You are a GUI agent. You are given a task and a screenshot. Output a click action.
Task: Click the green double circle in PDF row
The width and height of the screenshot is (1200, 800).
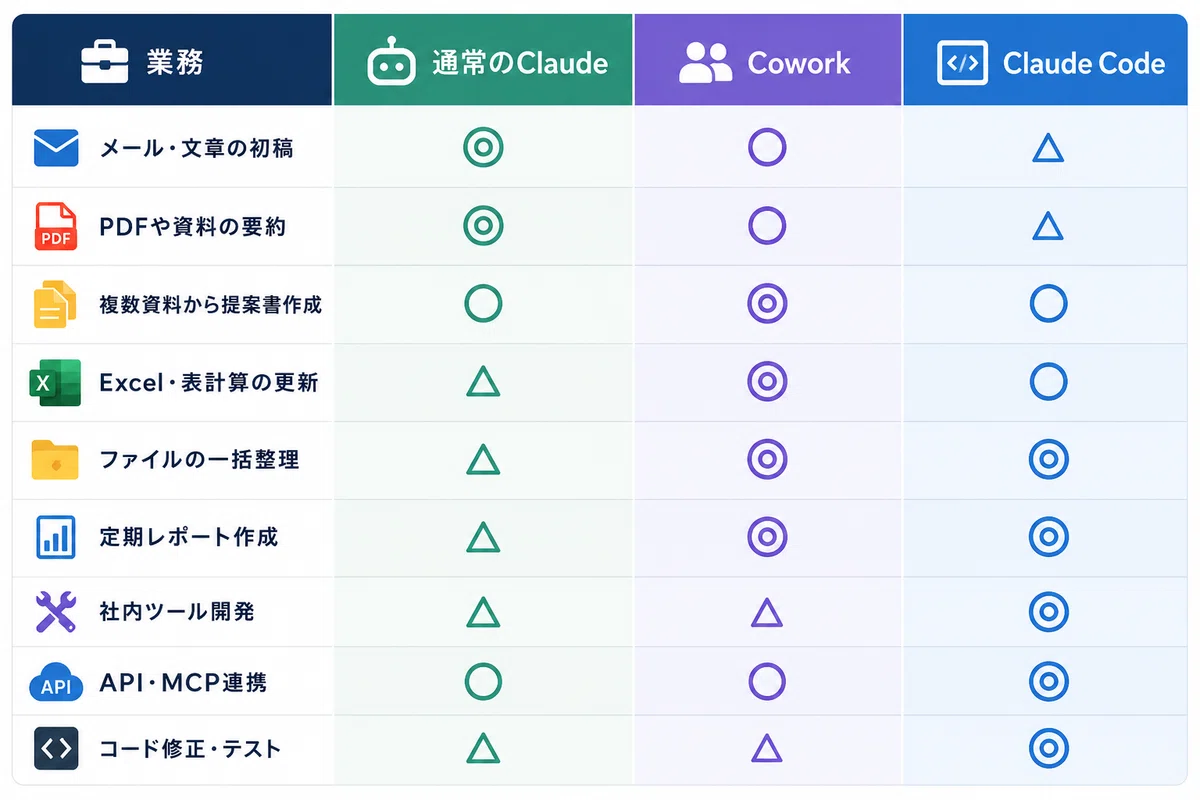[x=483, y=226]
